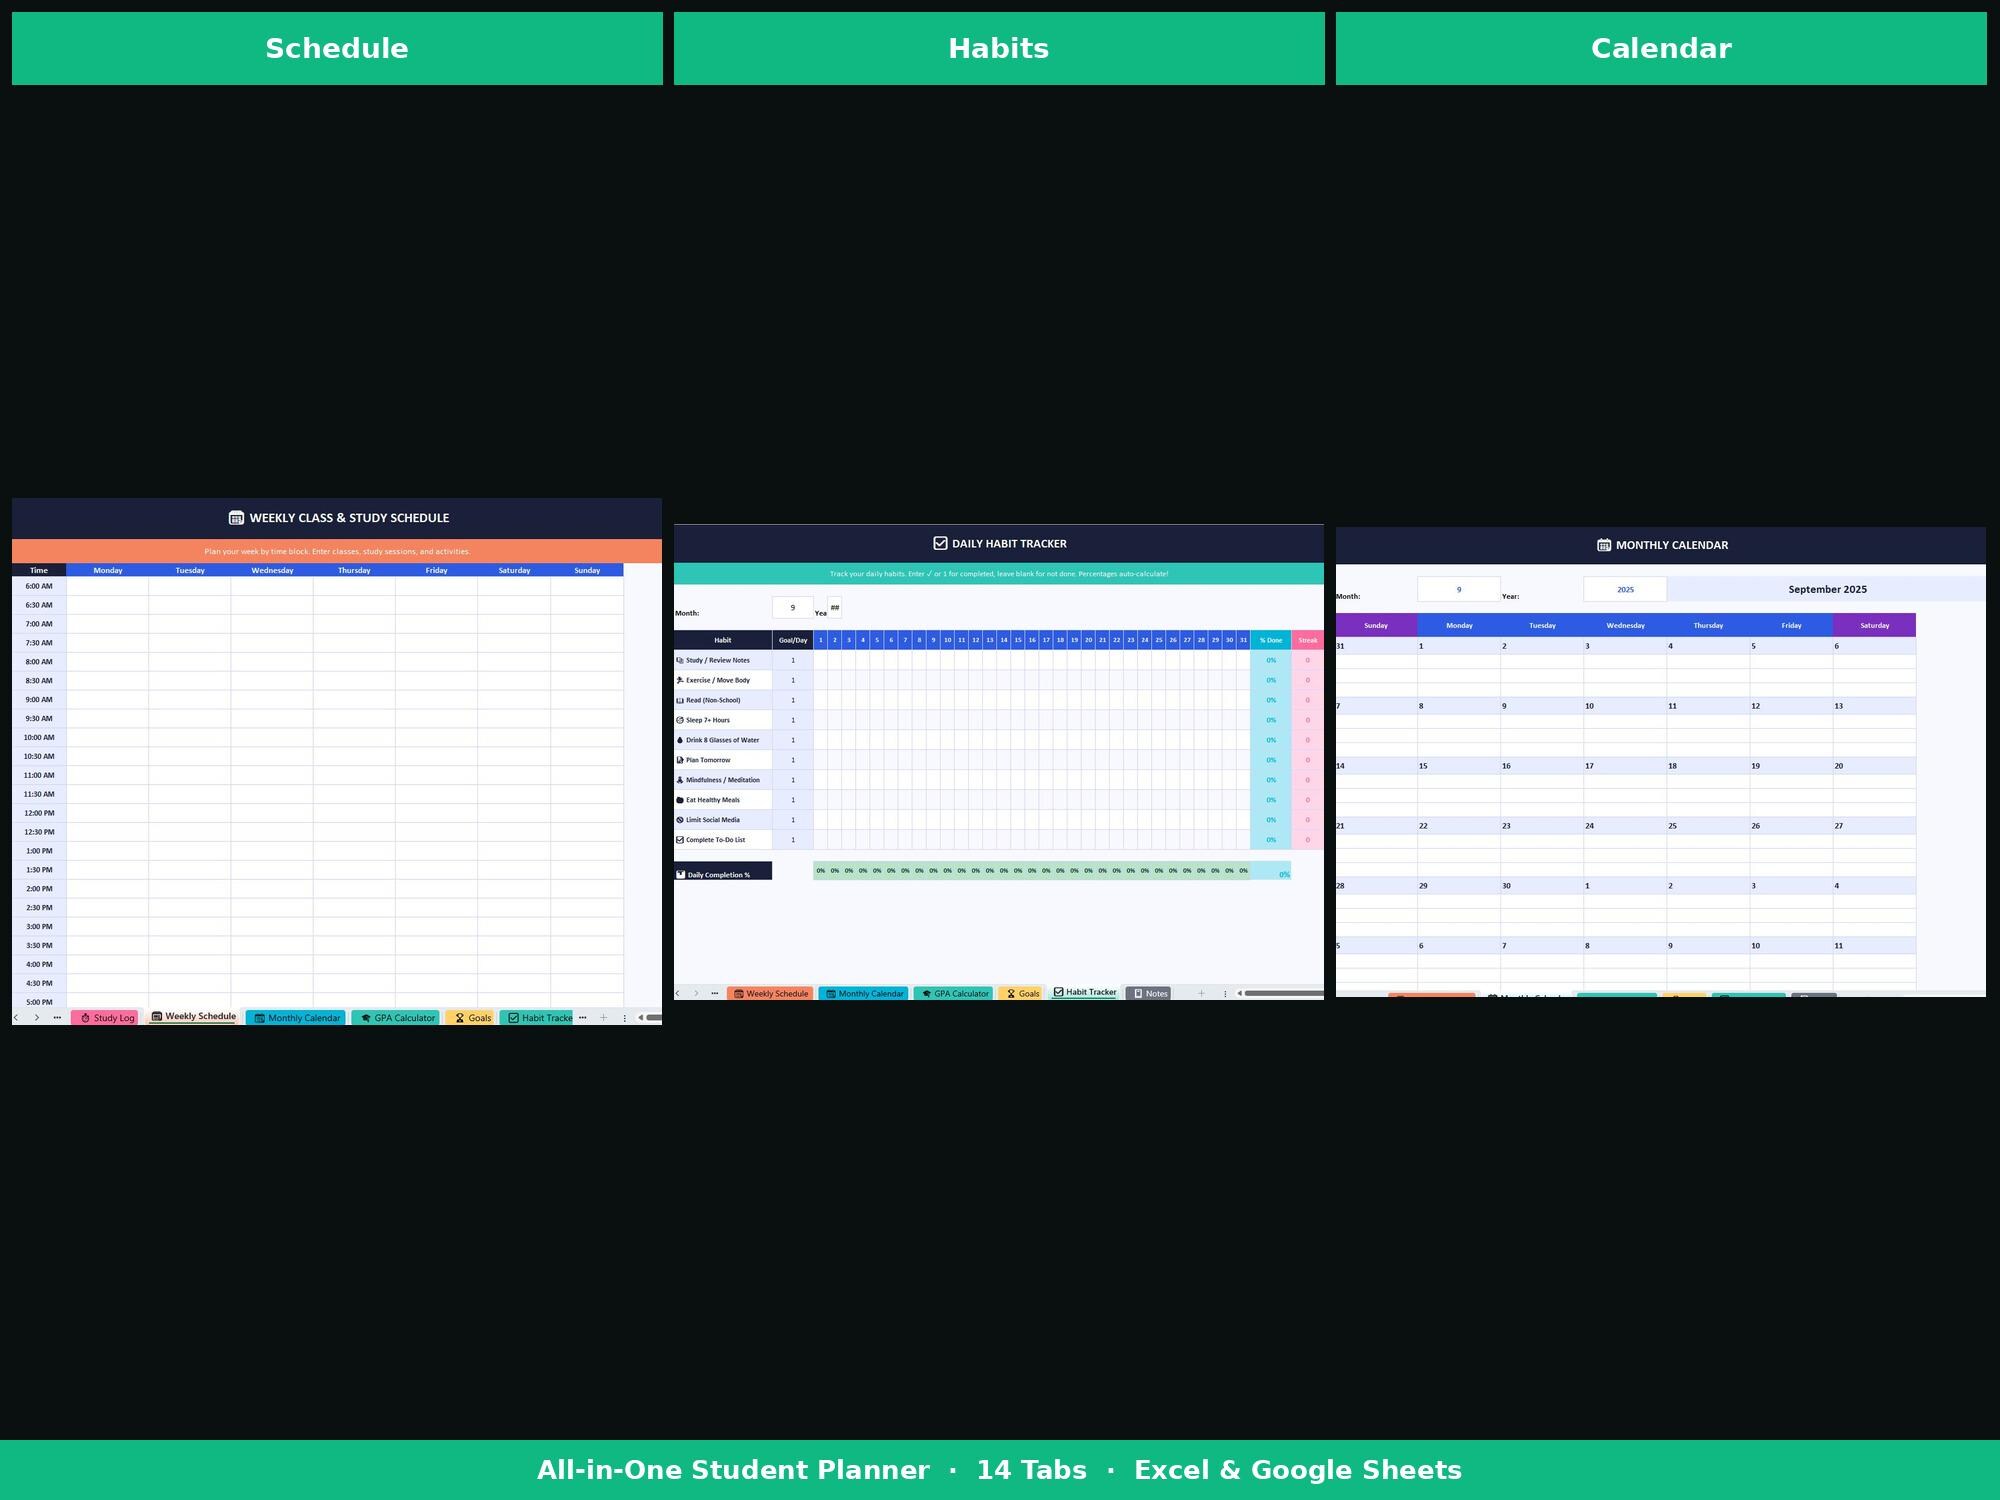Open sheet list ellipsis left of Study Log

(57, 1017)
